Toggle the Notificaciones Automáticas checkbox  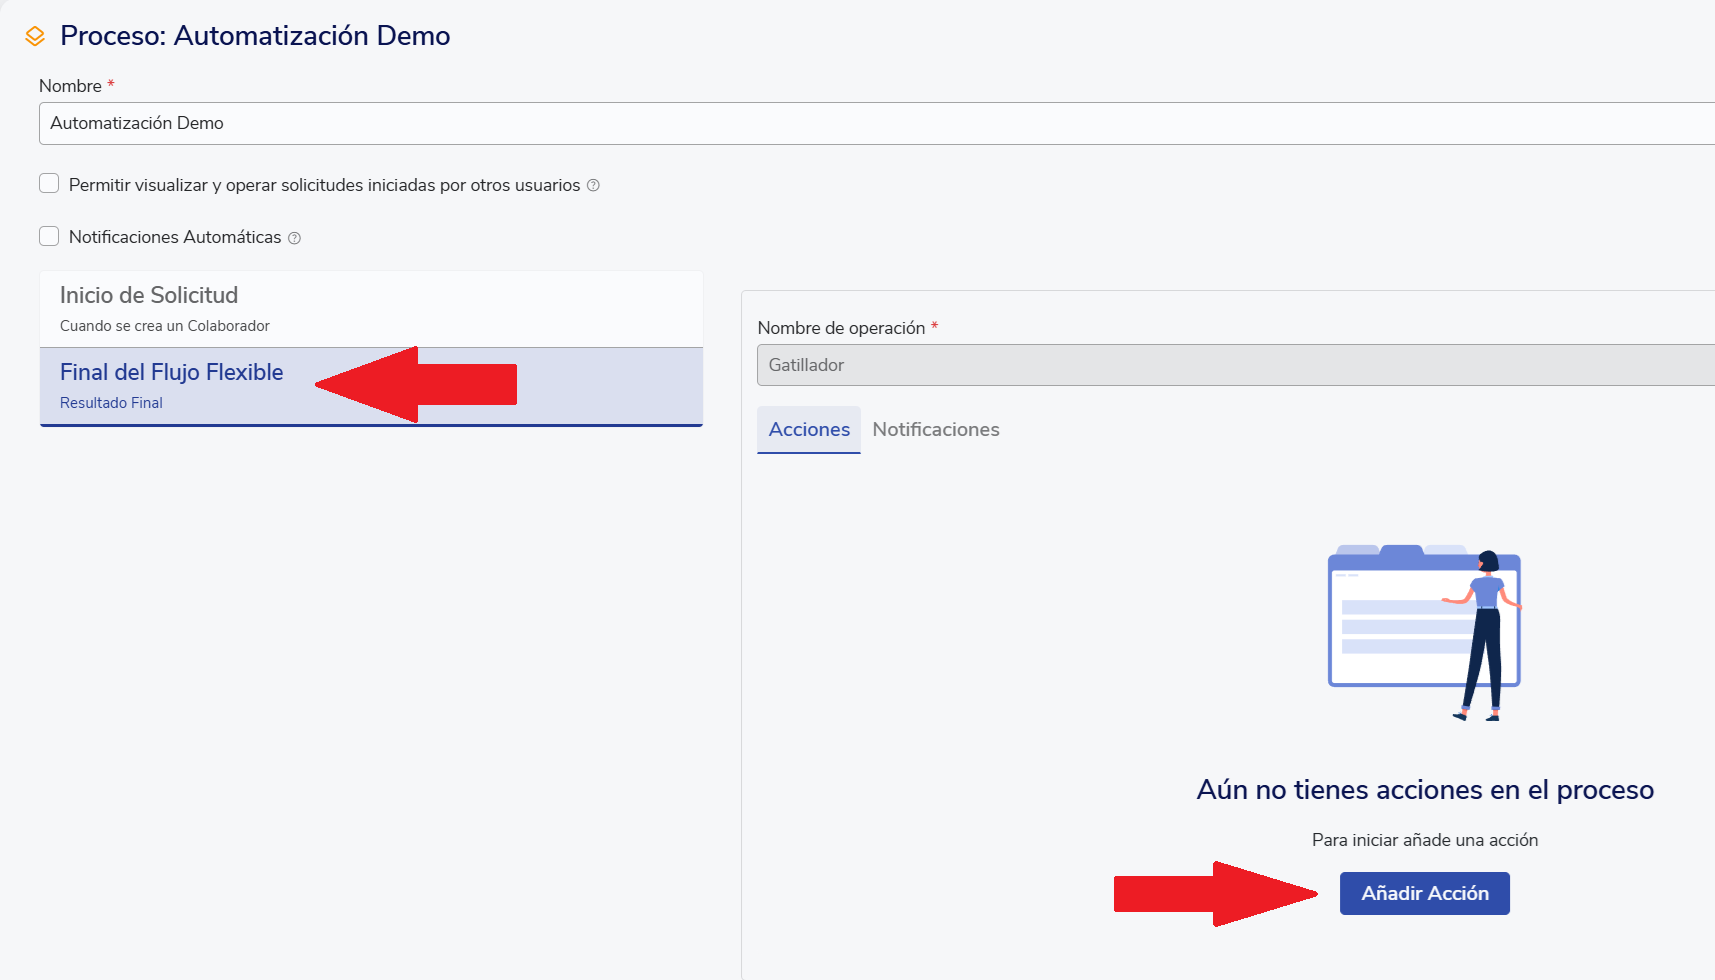(49, 236)
